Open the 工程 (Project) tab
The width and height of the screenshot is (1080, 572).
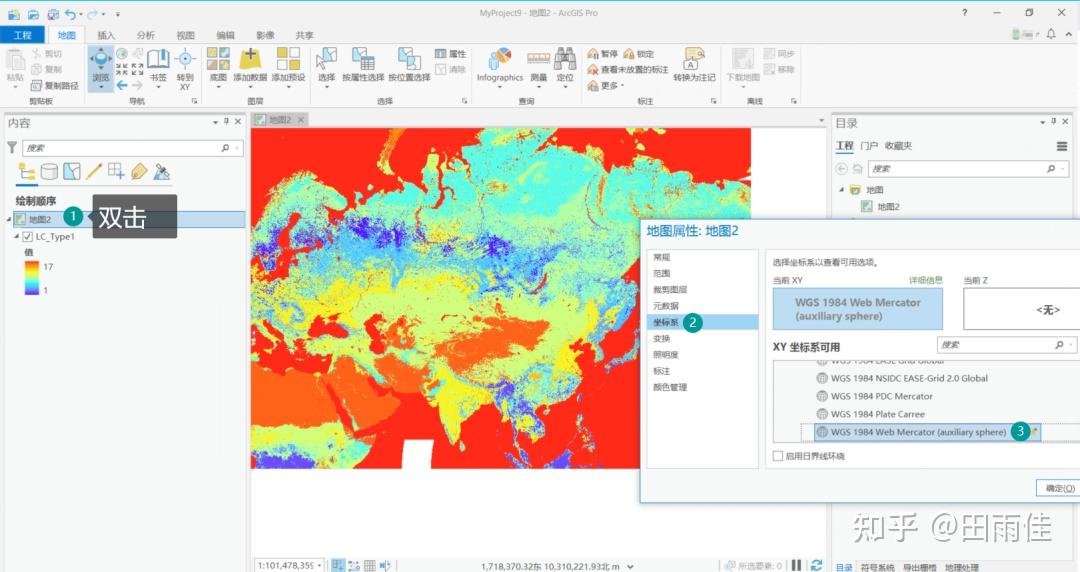pyautogui.click(x=23, y=35)
